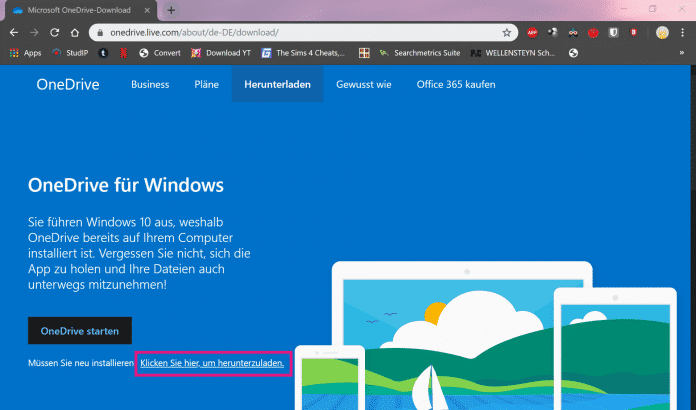Go to the browser home page
Image resolution: width=696 pixels, height=410 pixels.
79,32
